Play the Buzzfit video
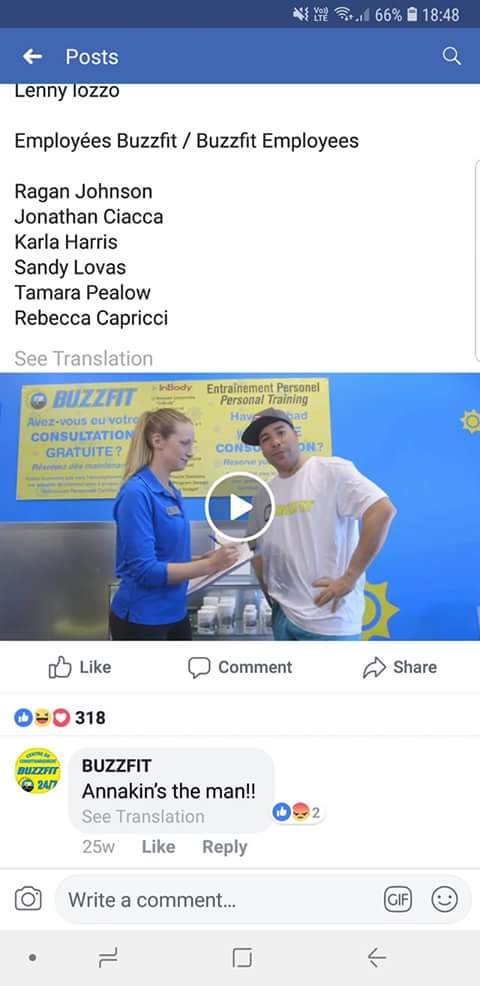The height and width of the screenshot is (986, 480). click(x=240, y=507)
